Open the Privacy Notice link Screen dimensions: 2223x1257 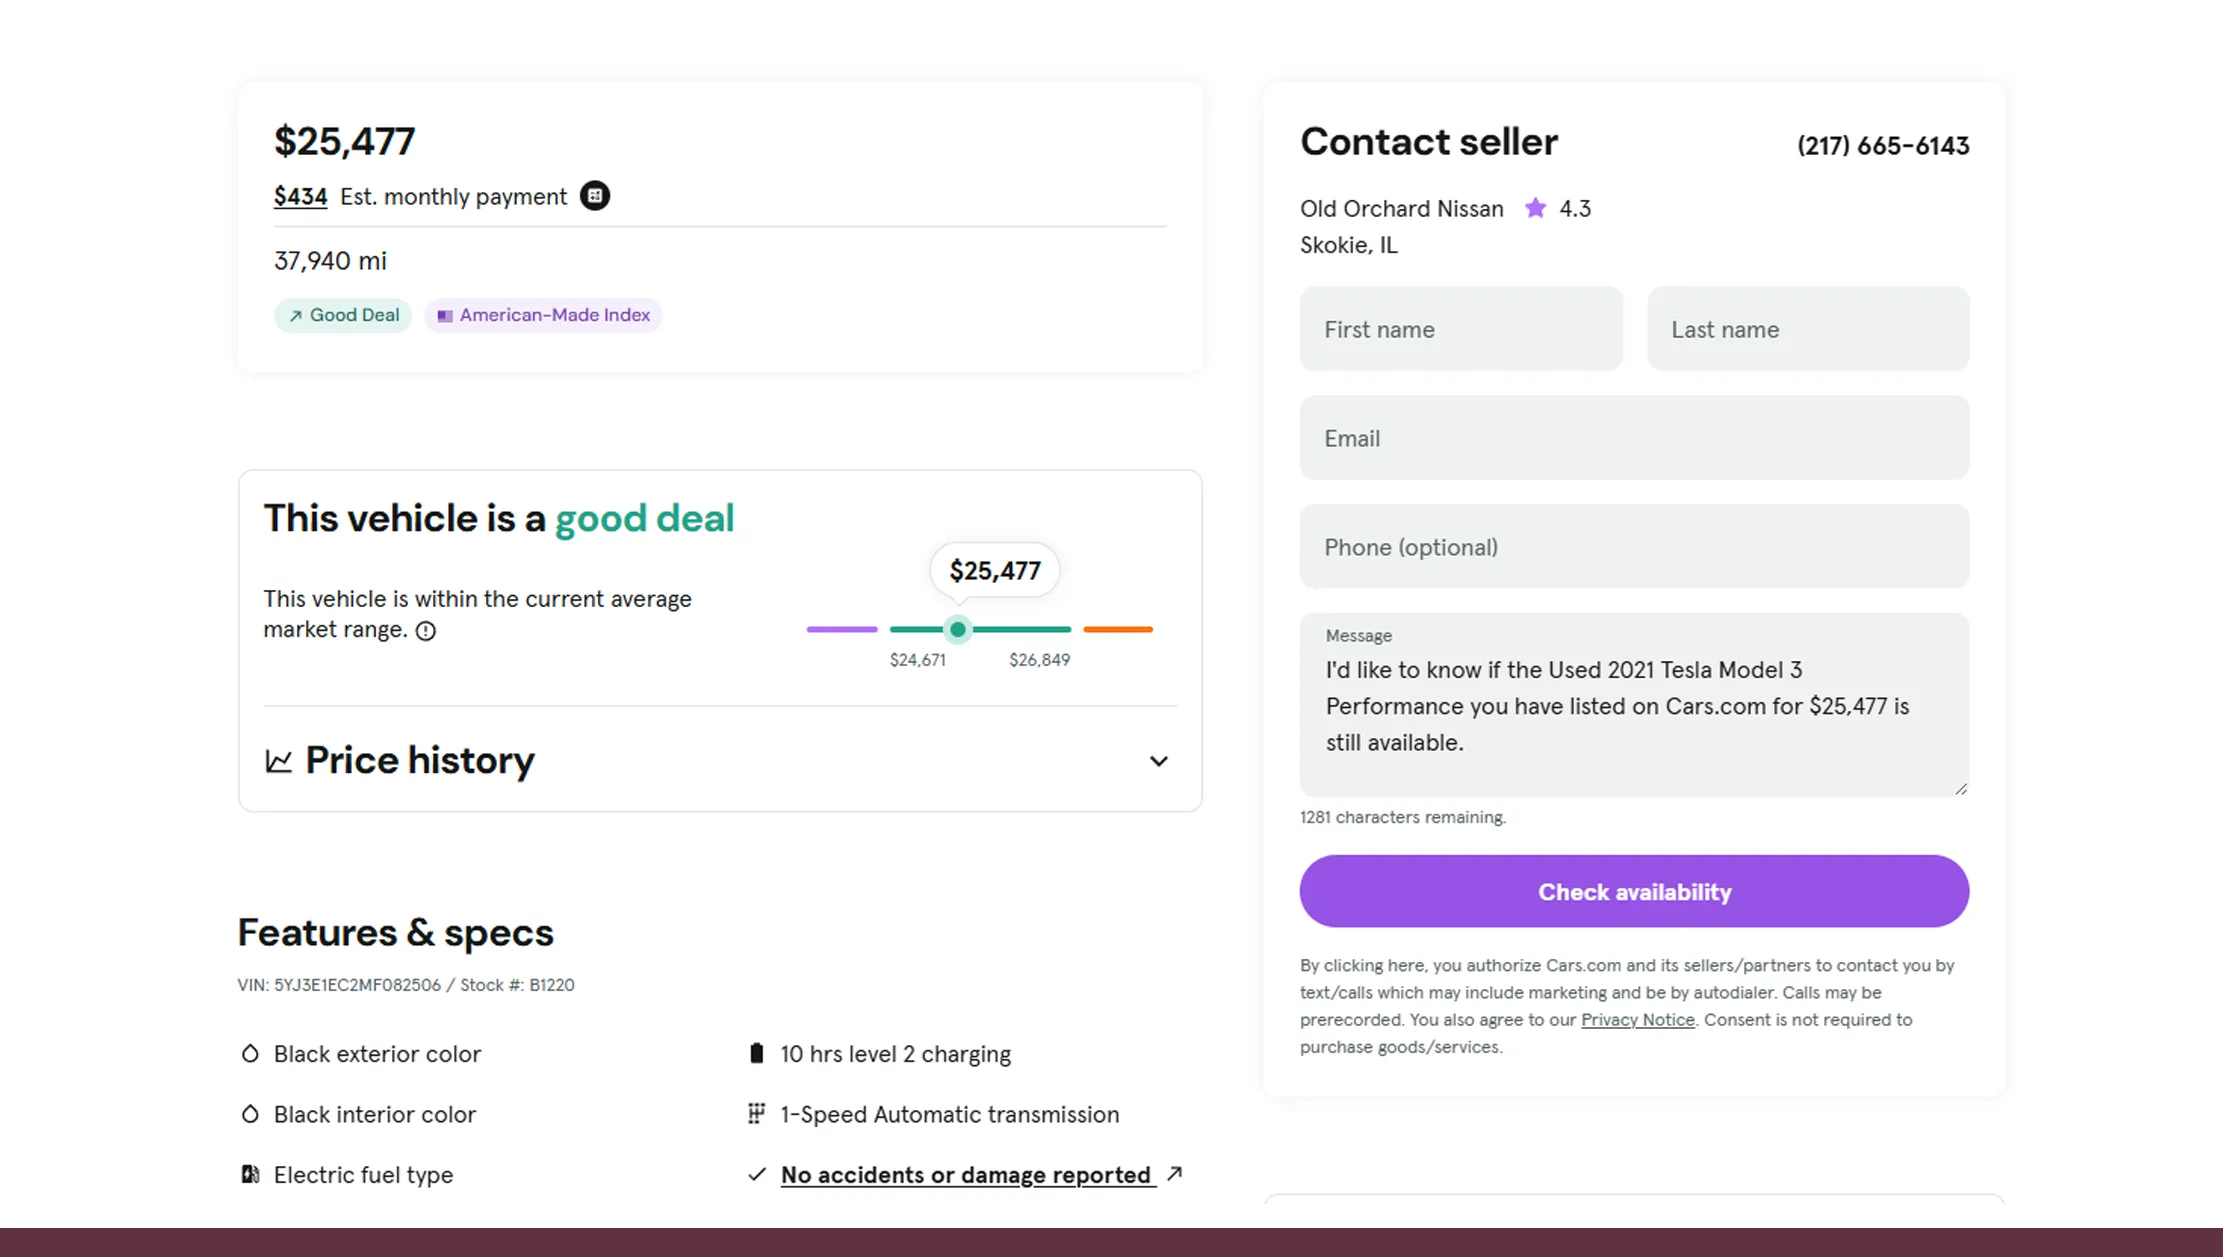tap(1636, 1019)
